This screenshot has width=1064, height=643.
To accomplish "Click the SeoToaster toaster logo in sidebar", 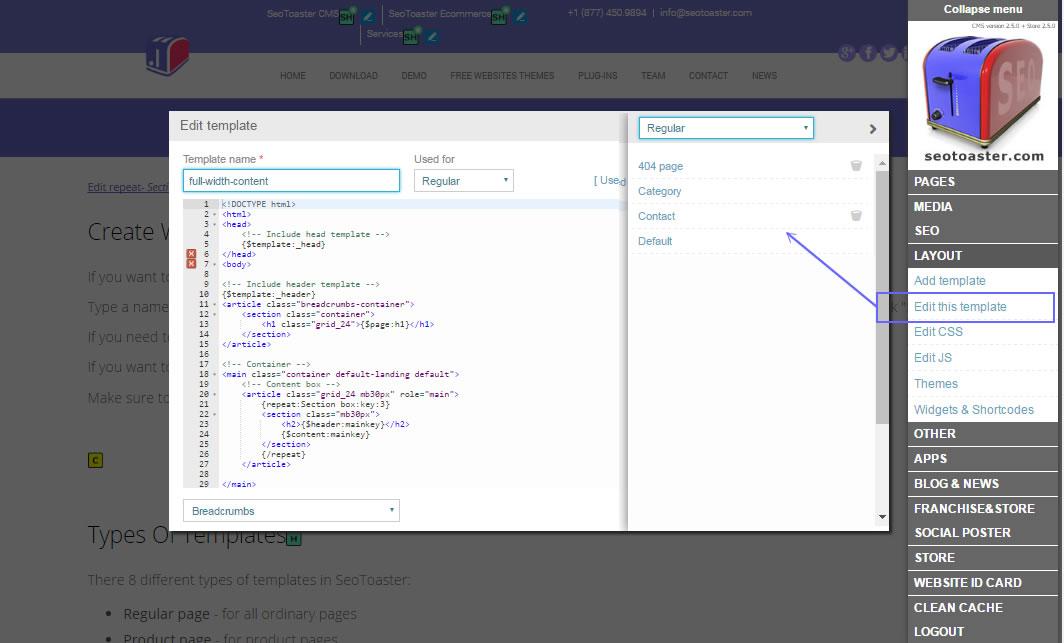I will [x=983, y=93].
